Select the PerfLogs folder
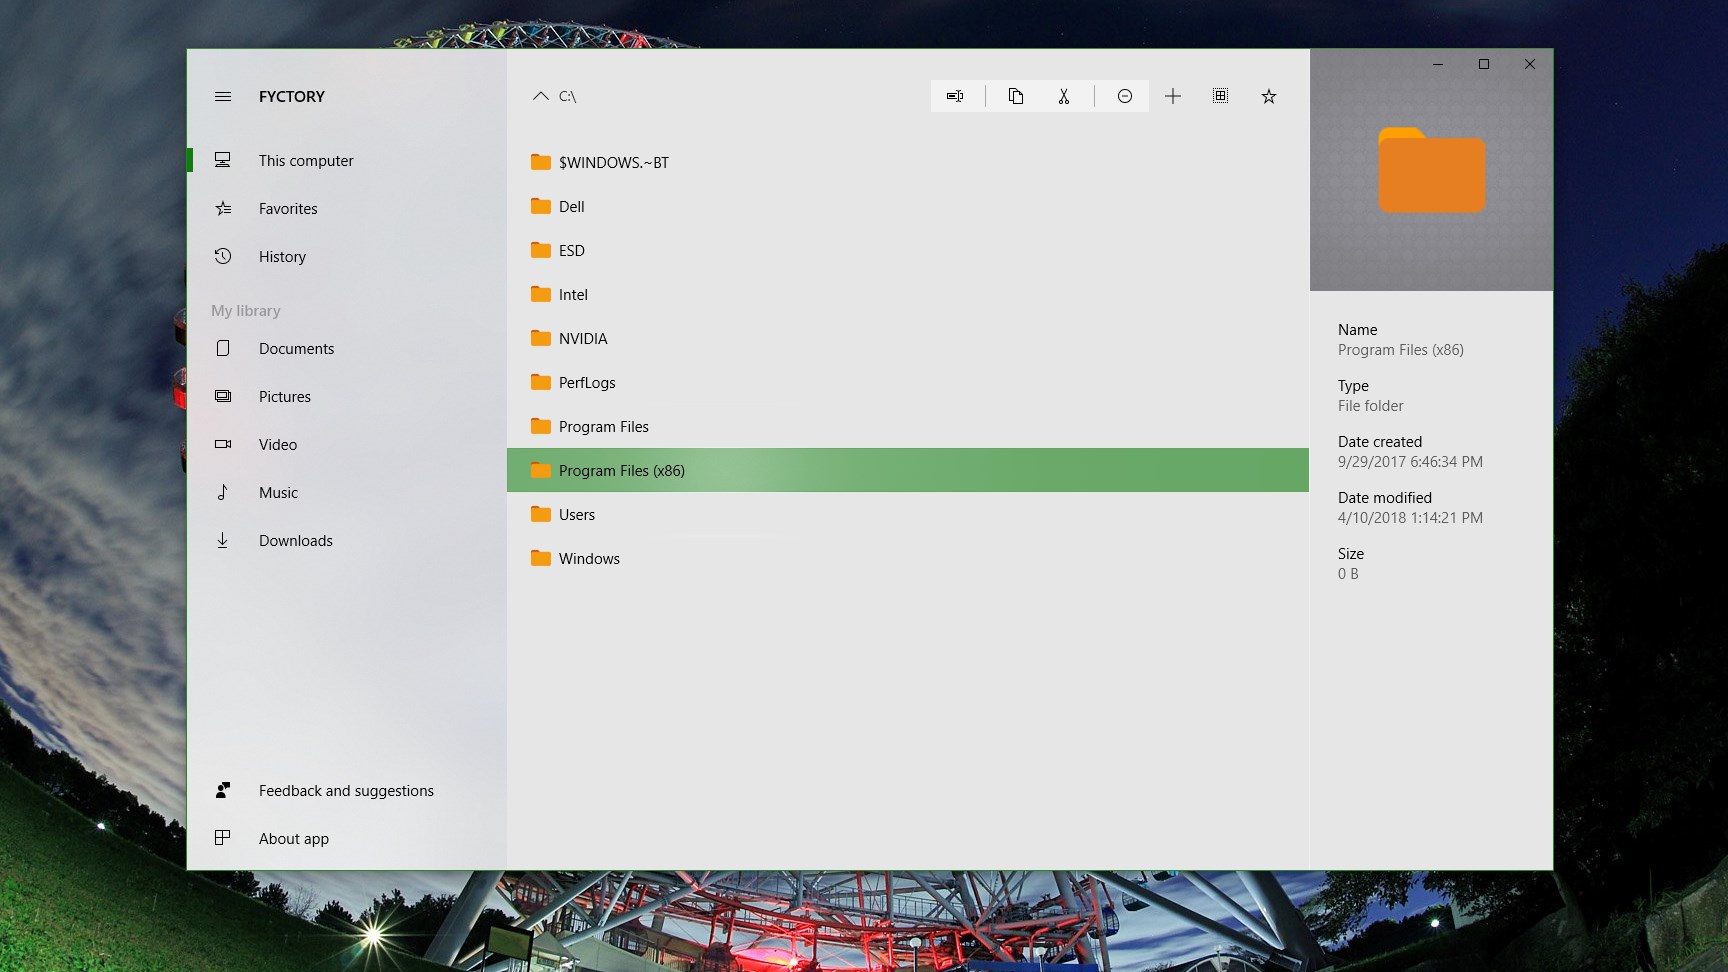 908,382
